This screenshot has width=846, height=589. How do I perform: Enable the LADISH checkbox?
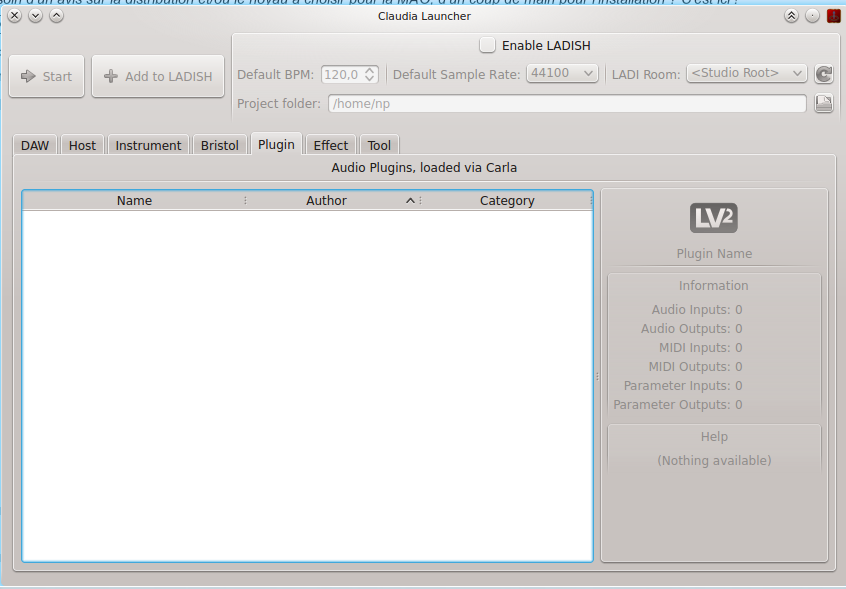point(487,45)
